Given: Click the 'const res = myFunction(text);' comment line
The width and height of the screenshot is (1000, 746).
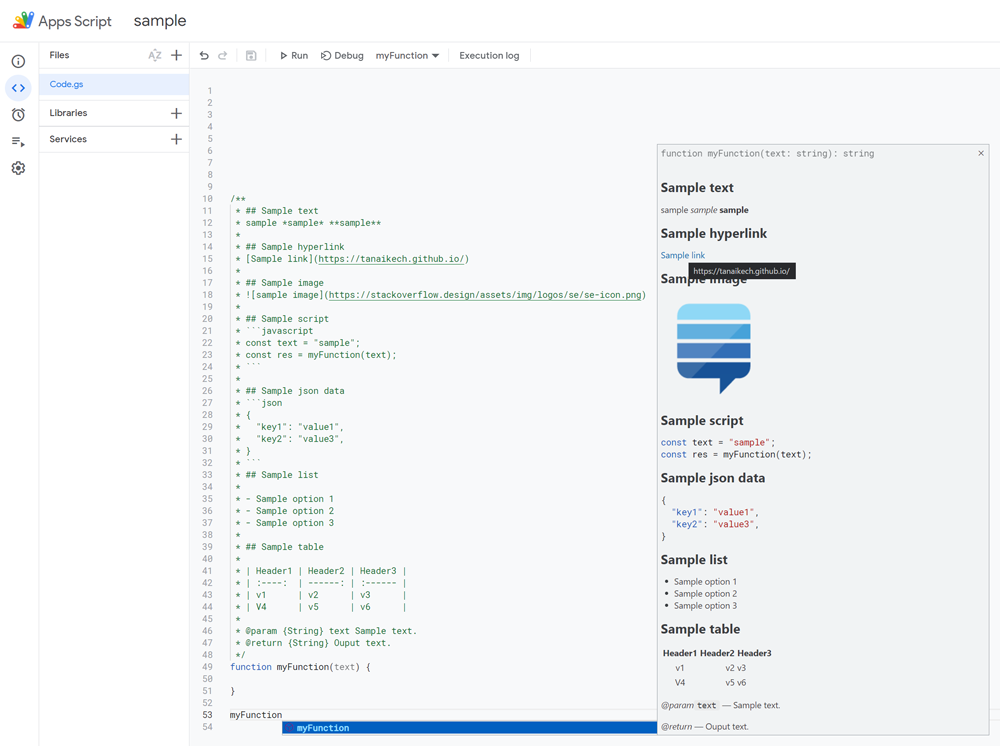Looking at the screenshot, I should click(x=316, y=355).
